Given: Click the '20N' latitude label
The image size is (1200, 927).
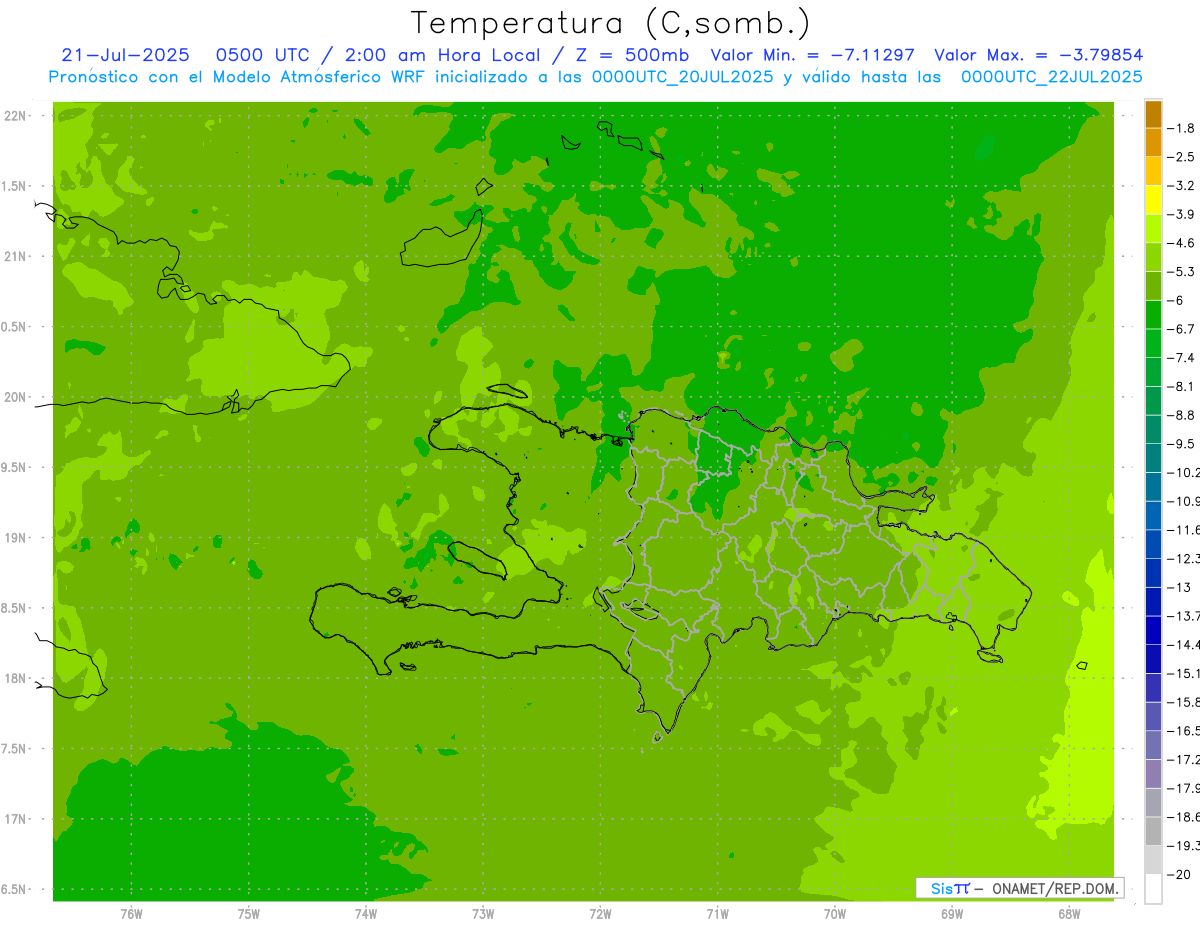Looking at the screenshot, I should 14,397.
